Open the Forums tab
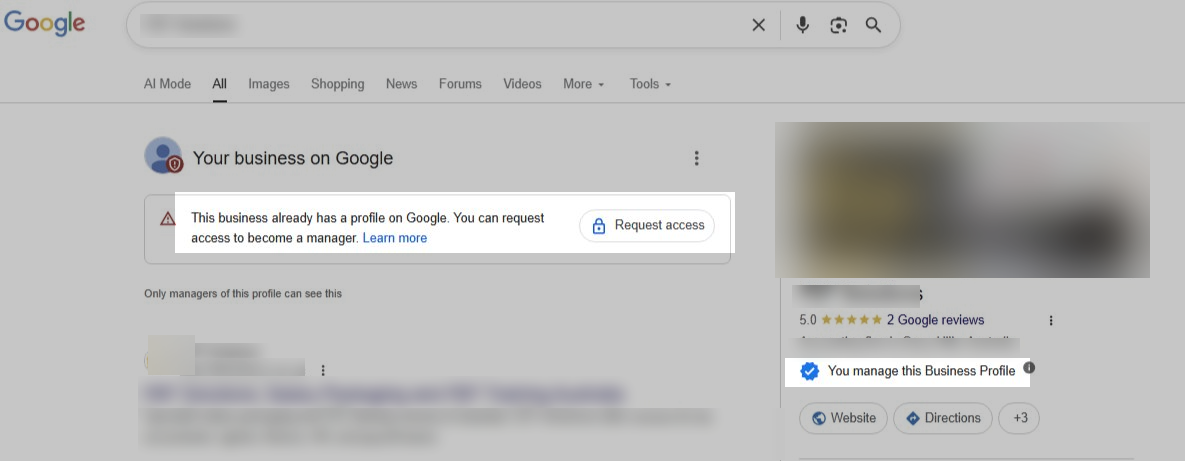The height and width of the screenshot is (461, 1185). pyautogui.click(x=460, y=84)
